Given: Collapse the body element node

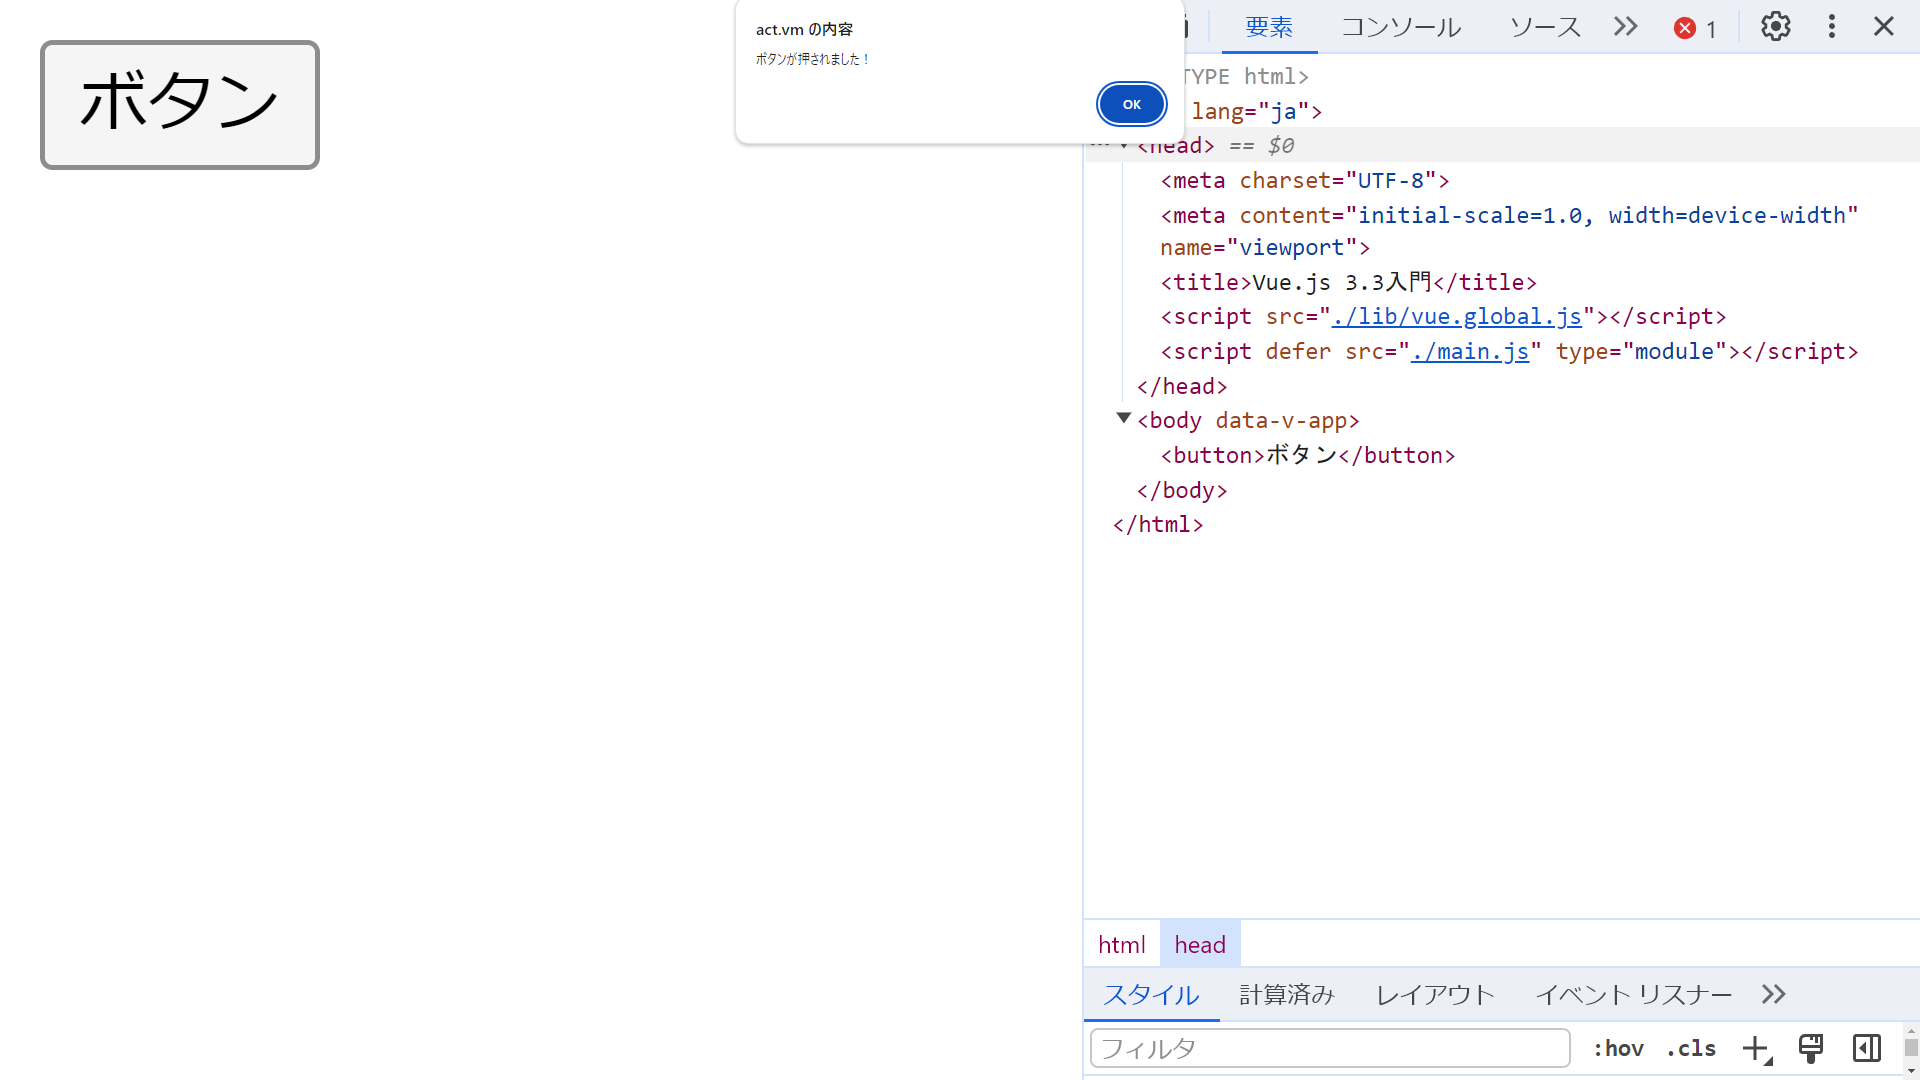Looking at the screenshot, I should point(1123,419).
